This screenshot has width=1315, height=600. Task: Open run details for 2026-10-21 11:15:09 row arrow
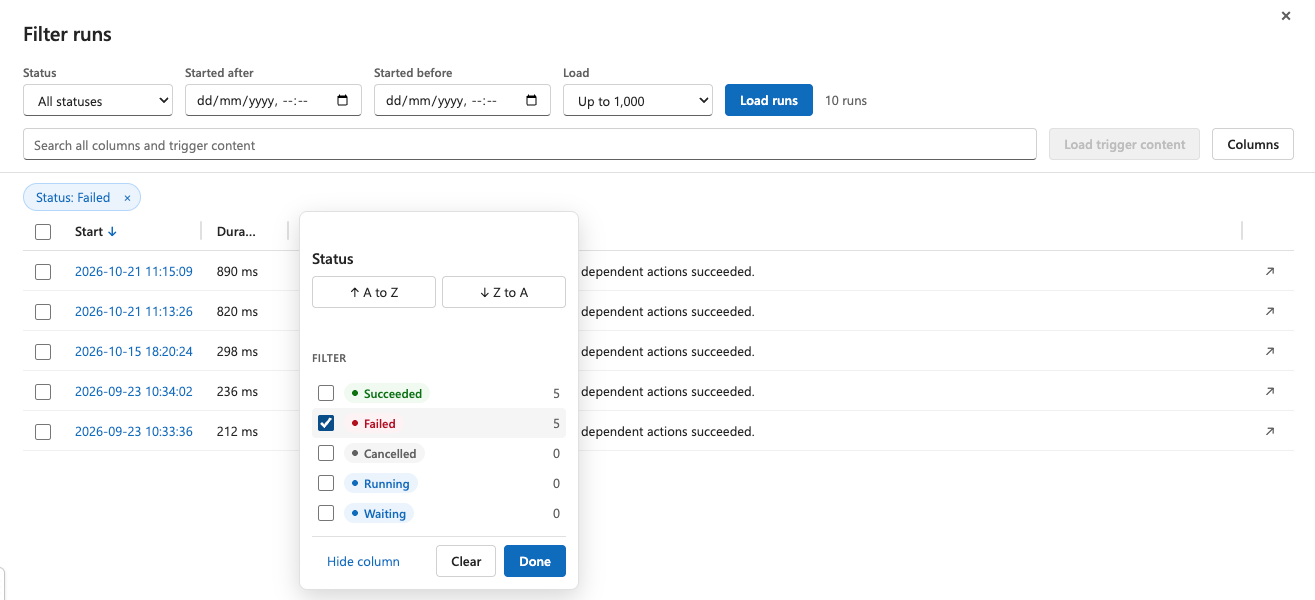tap(1270, 271)
